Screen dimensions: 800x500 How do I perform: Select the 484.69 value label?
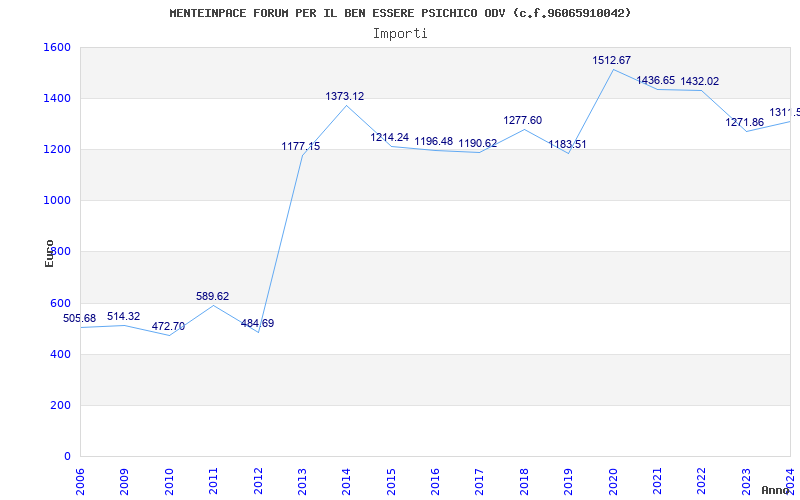[x=257, y=323]
